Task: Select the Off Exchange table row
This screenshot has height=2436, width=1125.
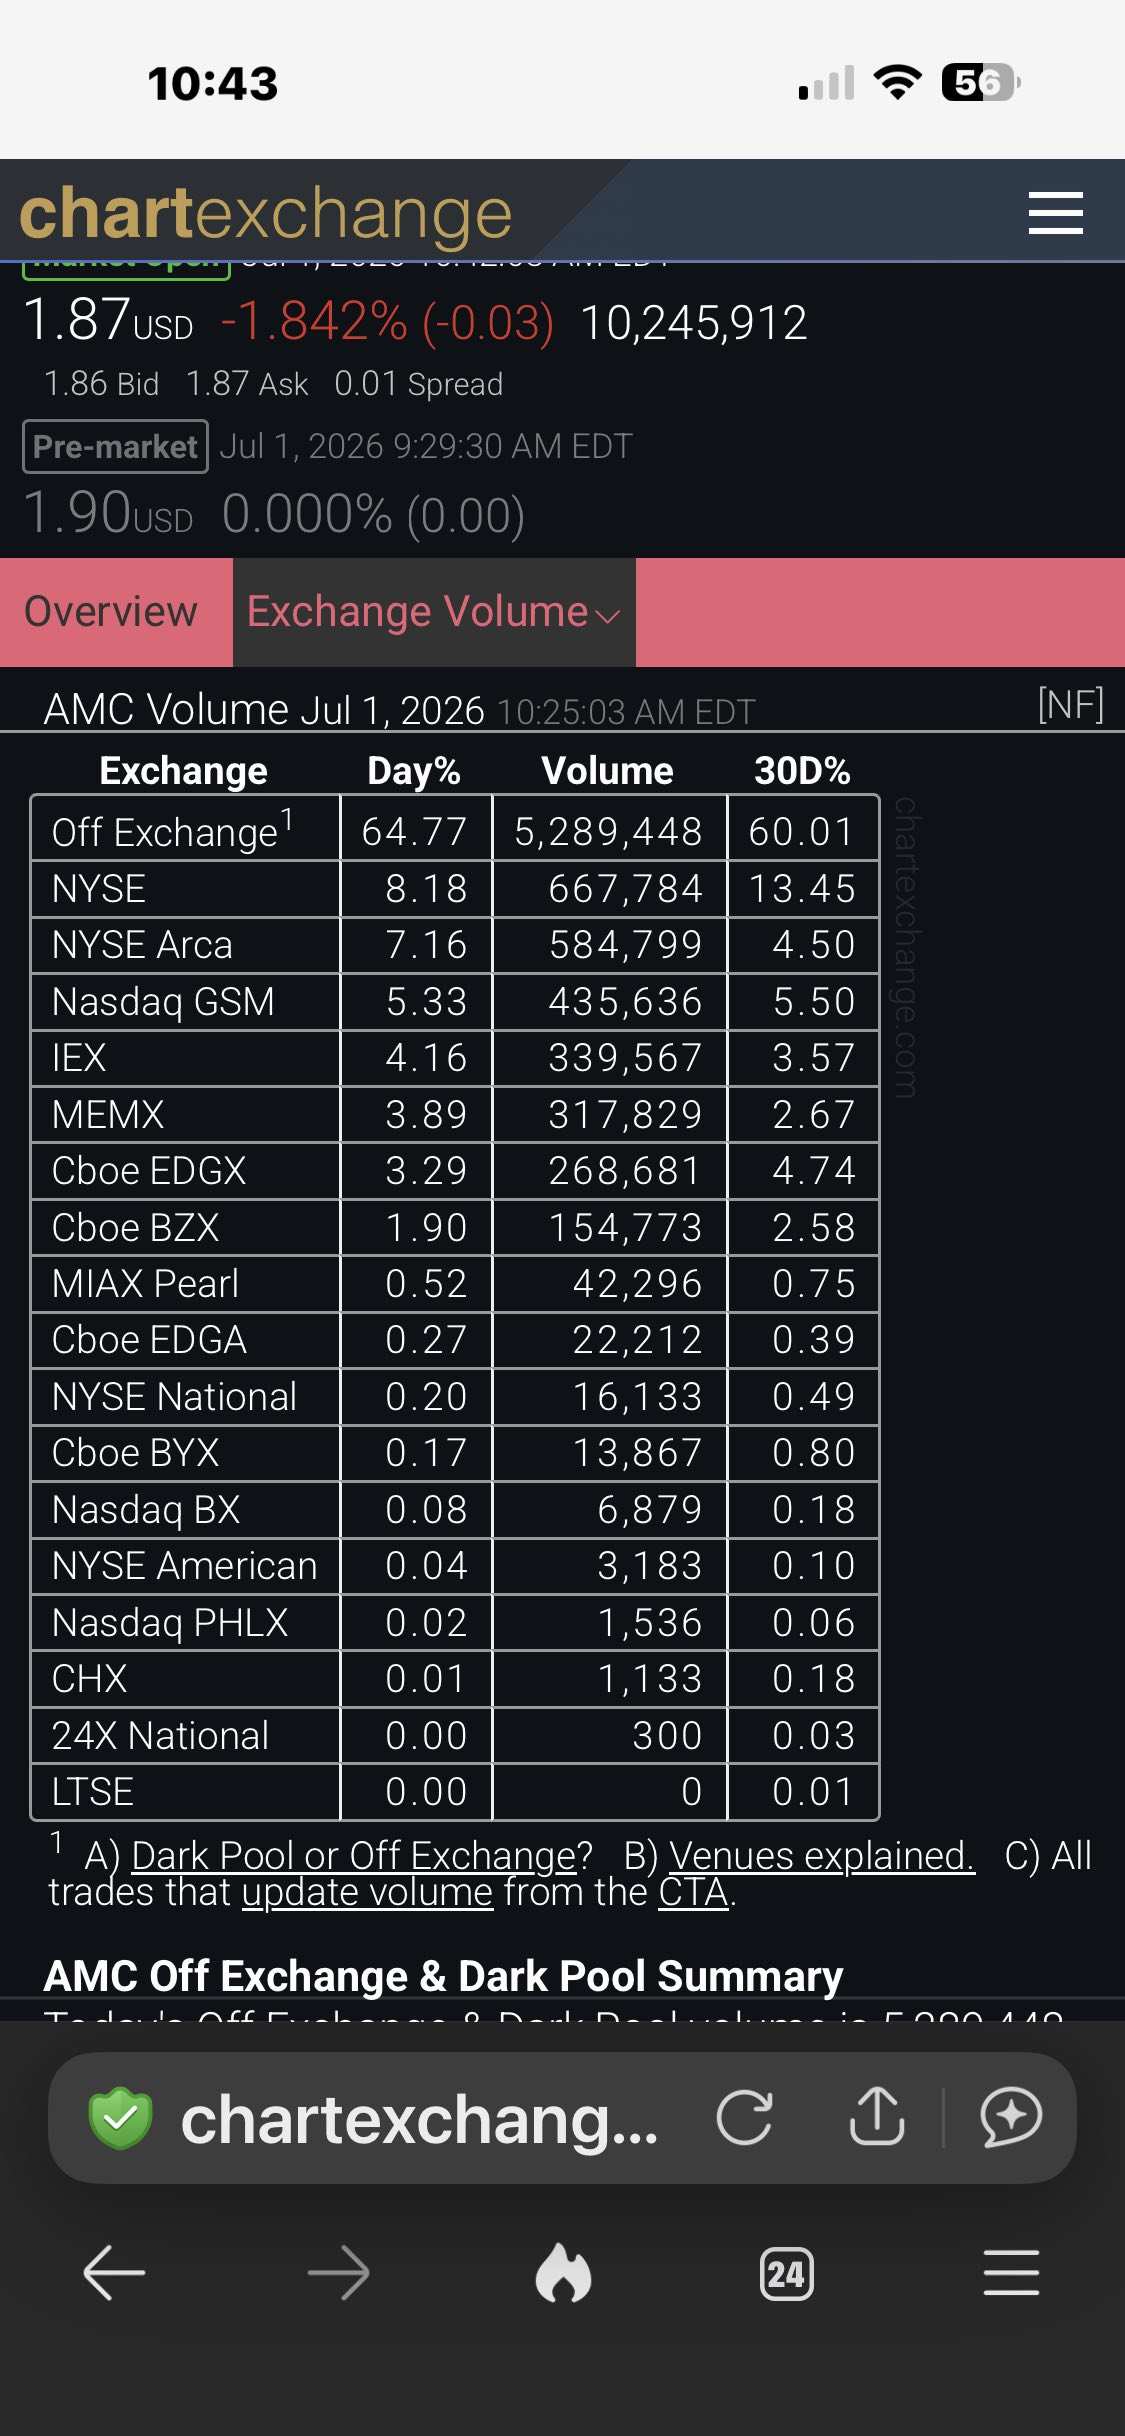Action: pos(455,830)
